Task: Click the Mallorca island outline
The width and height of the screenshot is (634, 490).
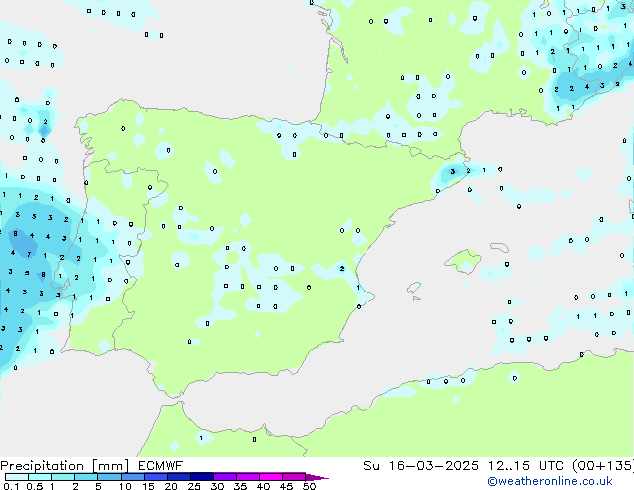Action: (x=462, y=261)
